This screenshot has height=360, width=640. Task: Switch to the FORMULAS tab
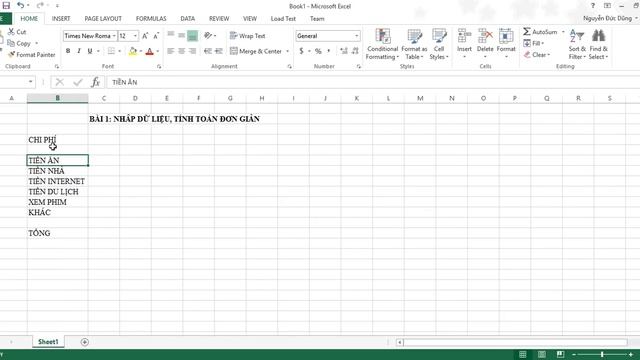pyautogui.click(x=151, y=19)
